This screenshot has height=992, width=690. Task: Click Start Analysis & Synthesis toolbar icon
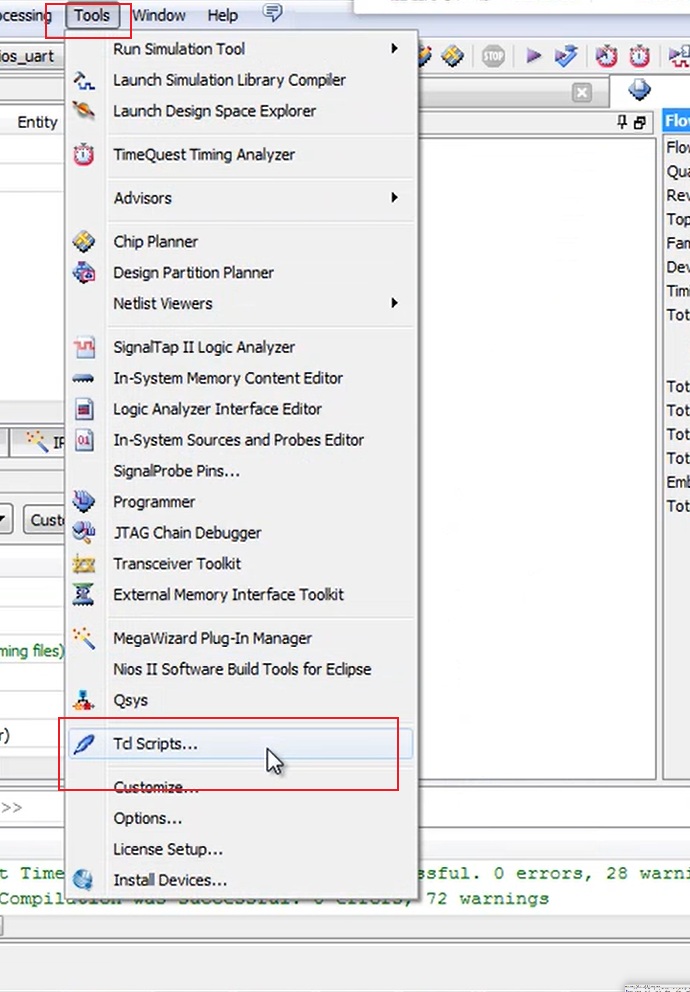pos(566,56)
